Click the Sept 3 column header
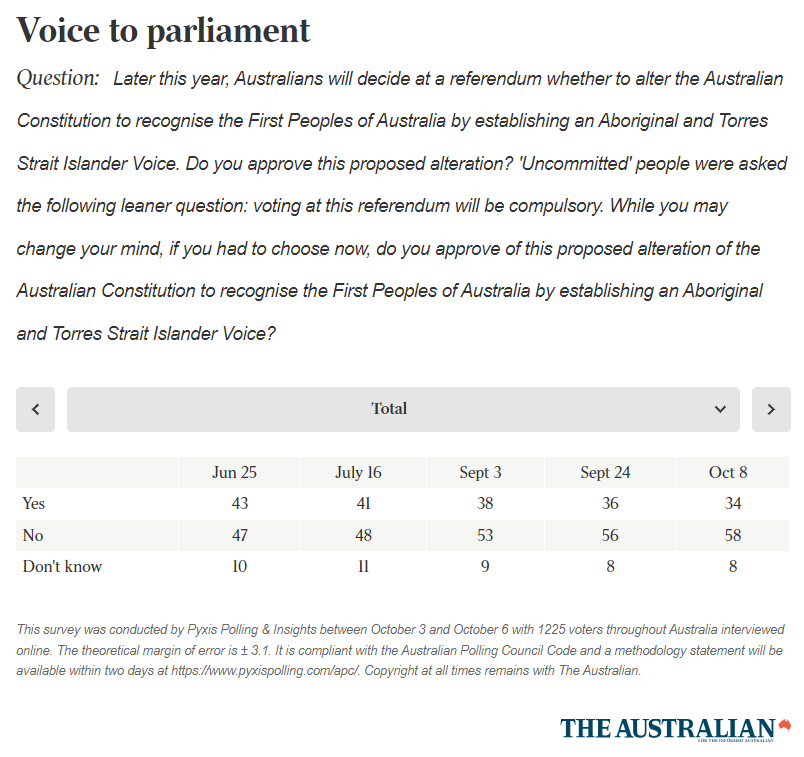Screen dimensions: 804x757 [x=485, y=472]
